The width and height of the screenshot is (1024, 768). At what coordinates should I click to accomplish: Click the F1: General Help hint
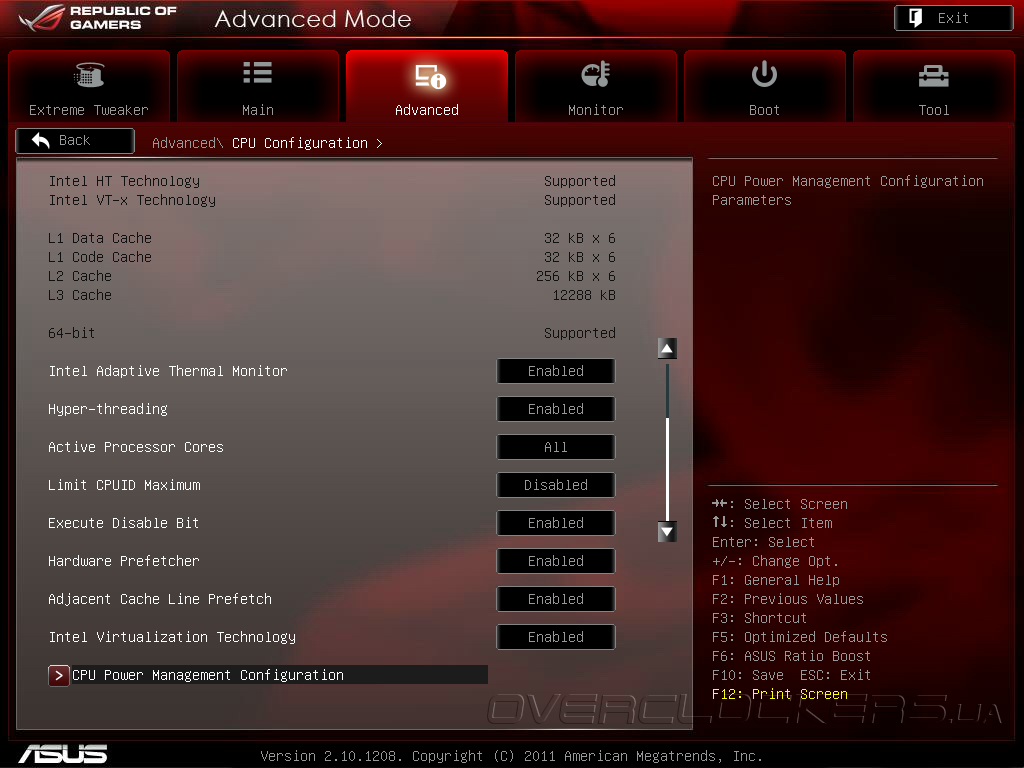click(776, 580)
